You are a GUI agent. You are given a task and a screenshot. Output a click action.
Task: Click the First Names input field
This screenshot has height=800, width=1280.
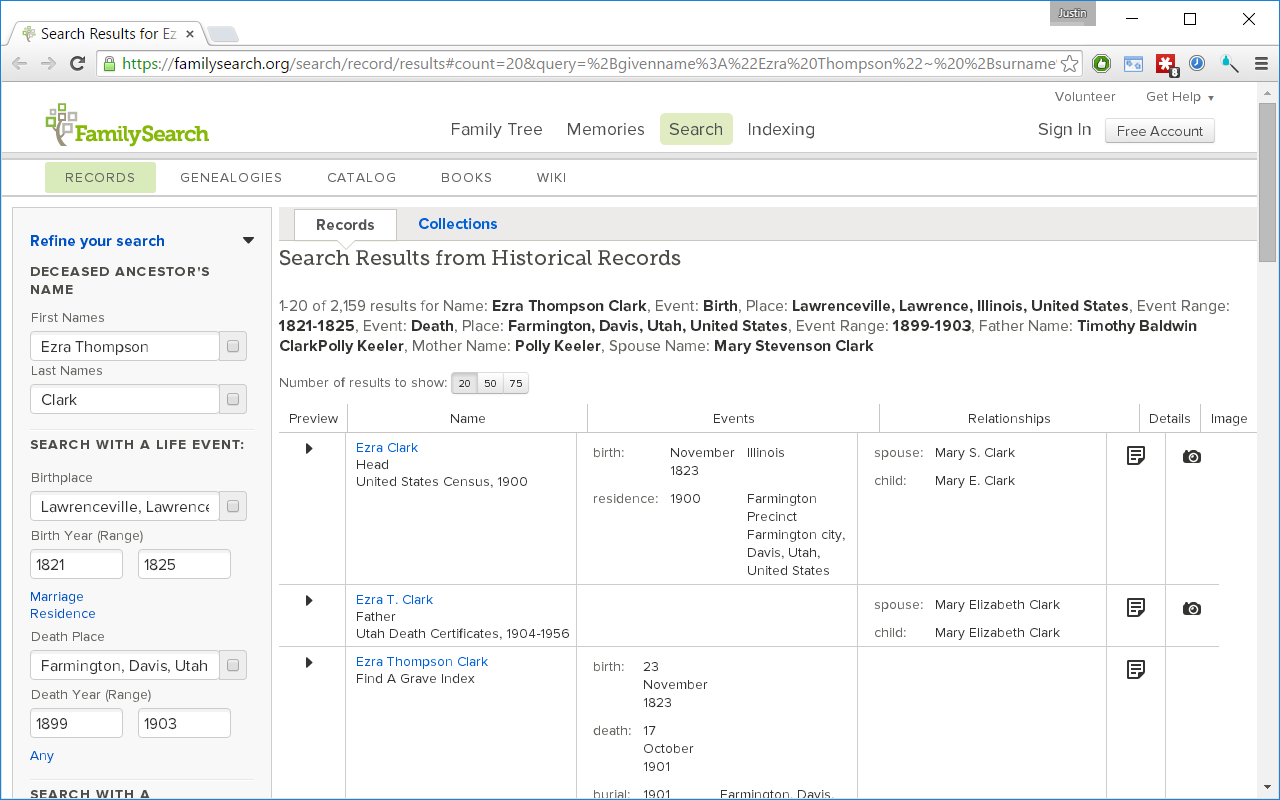(125, 346)
